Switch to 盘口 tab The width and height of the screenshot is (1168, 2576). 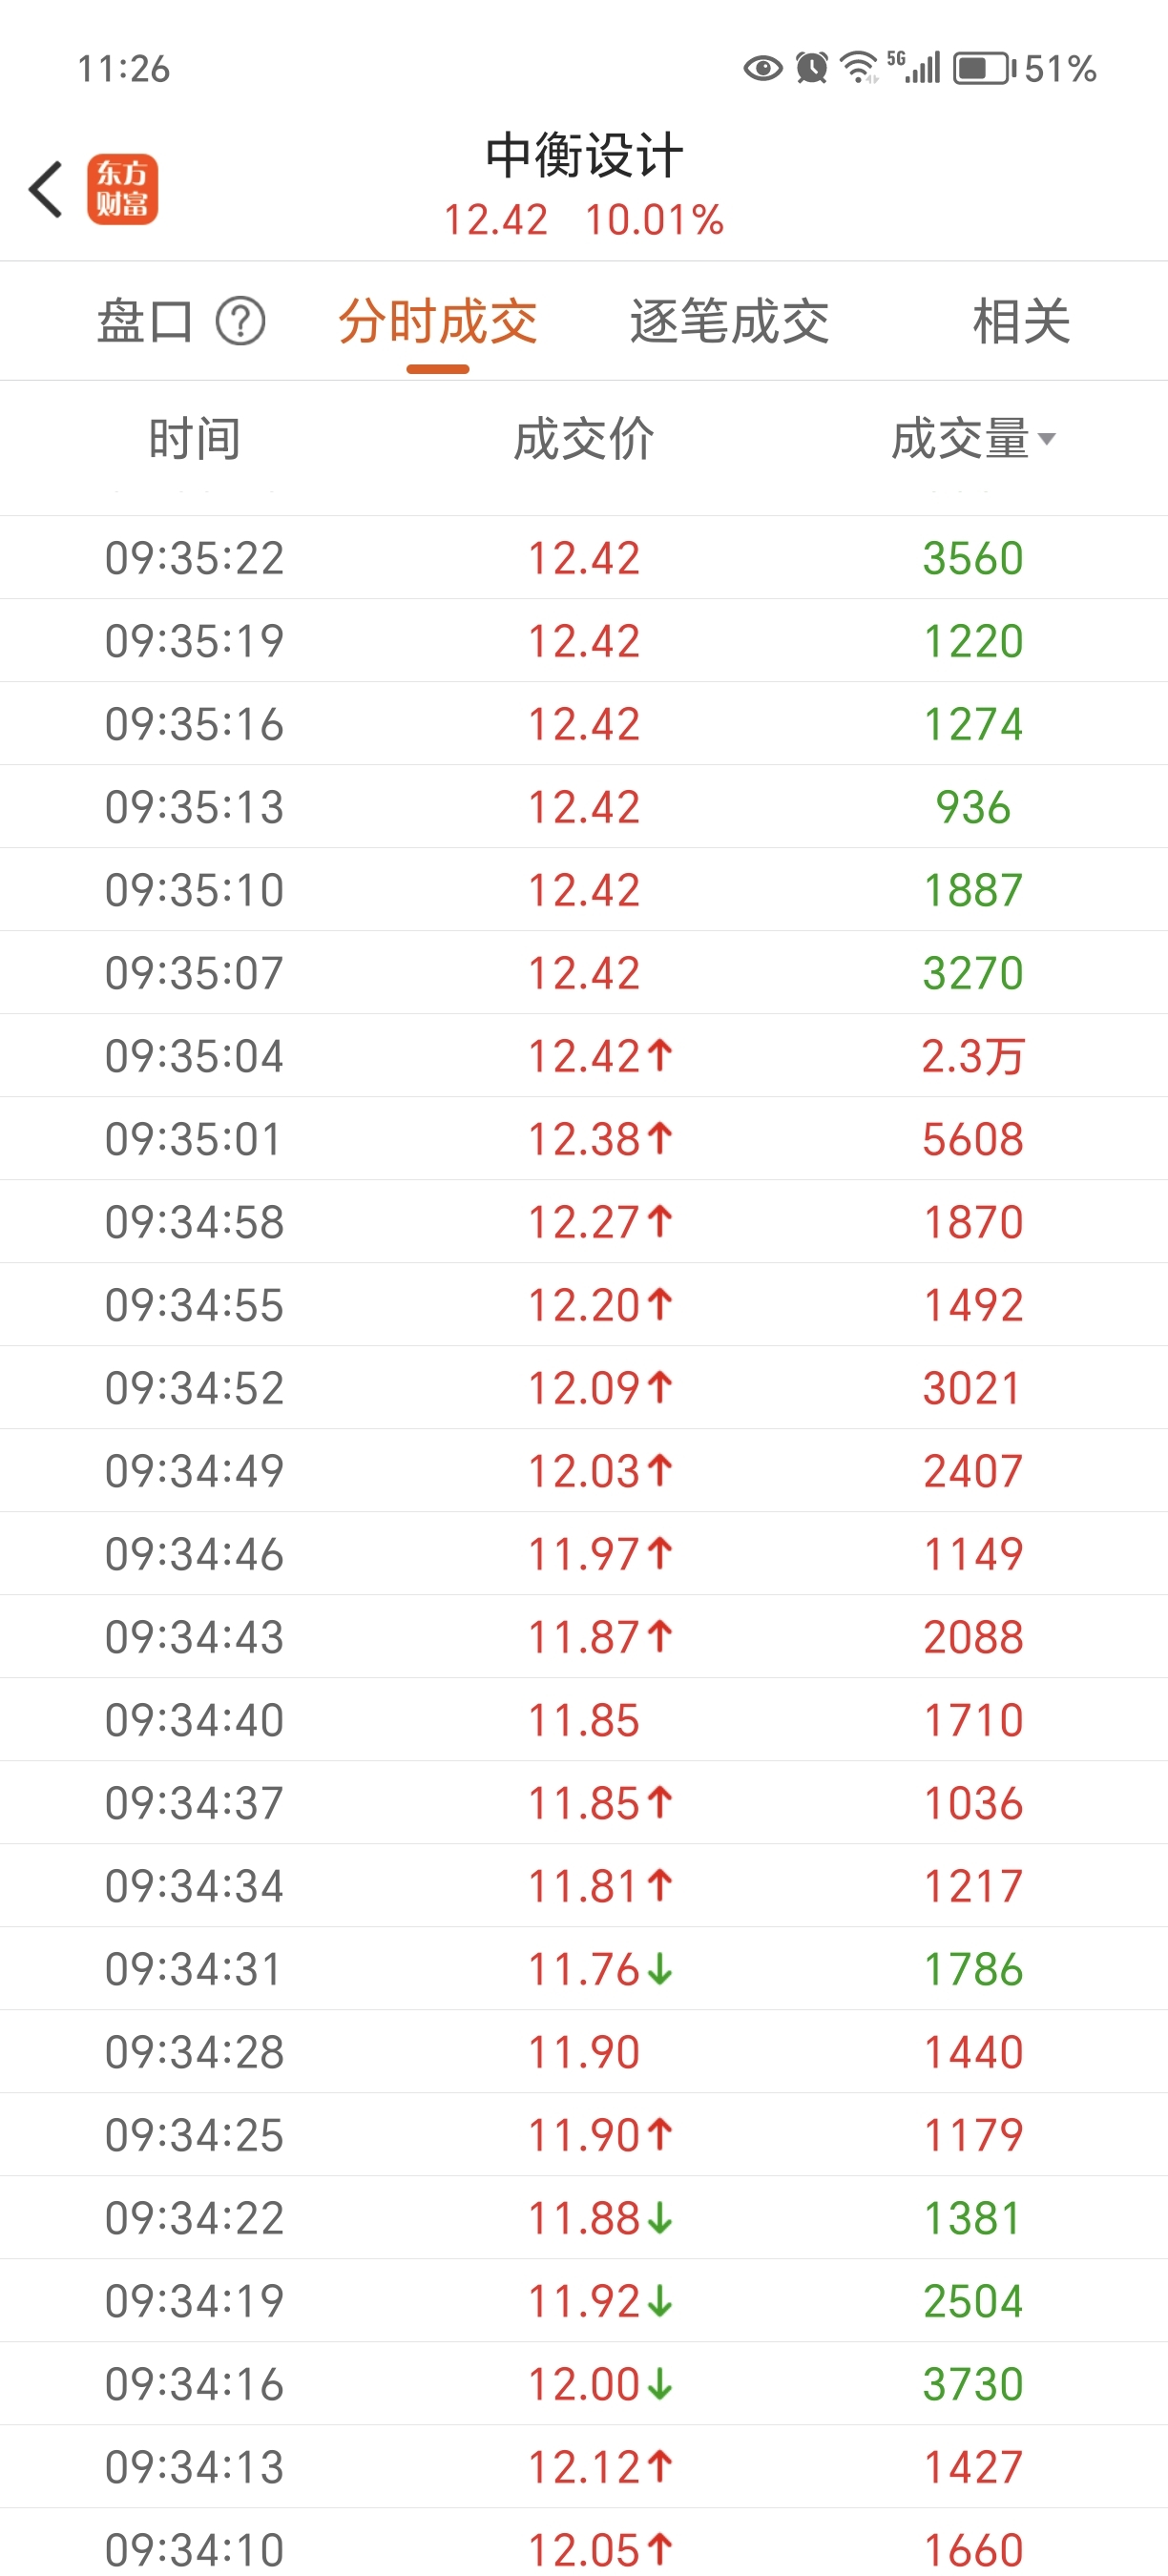(x=145, y=322)
